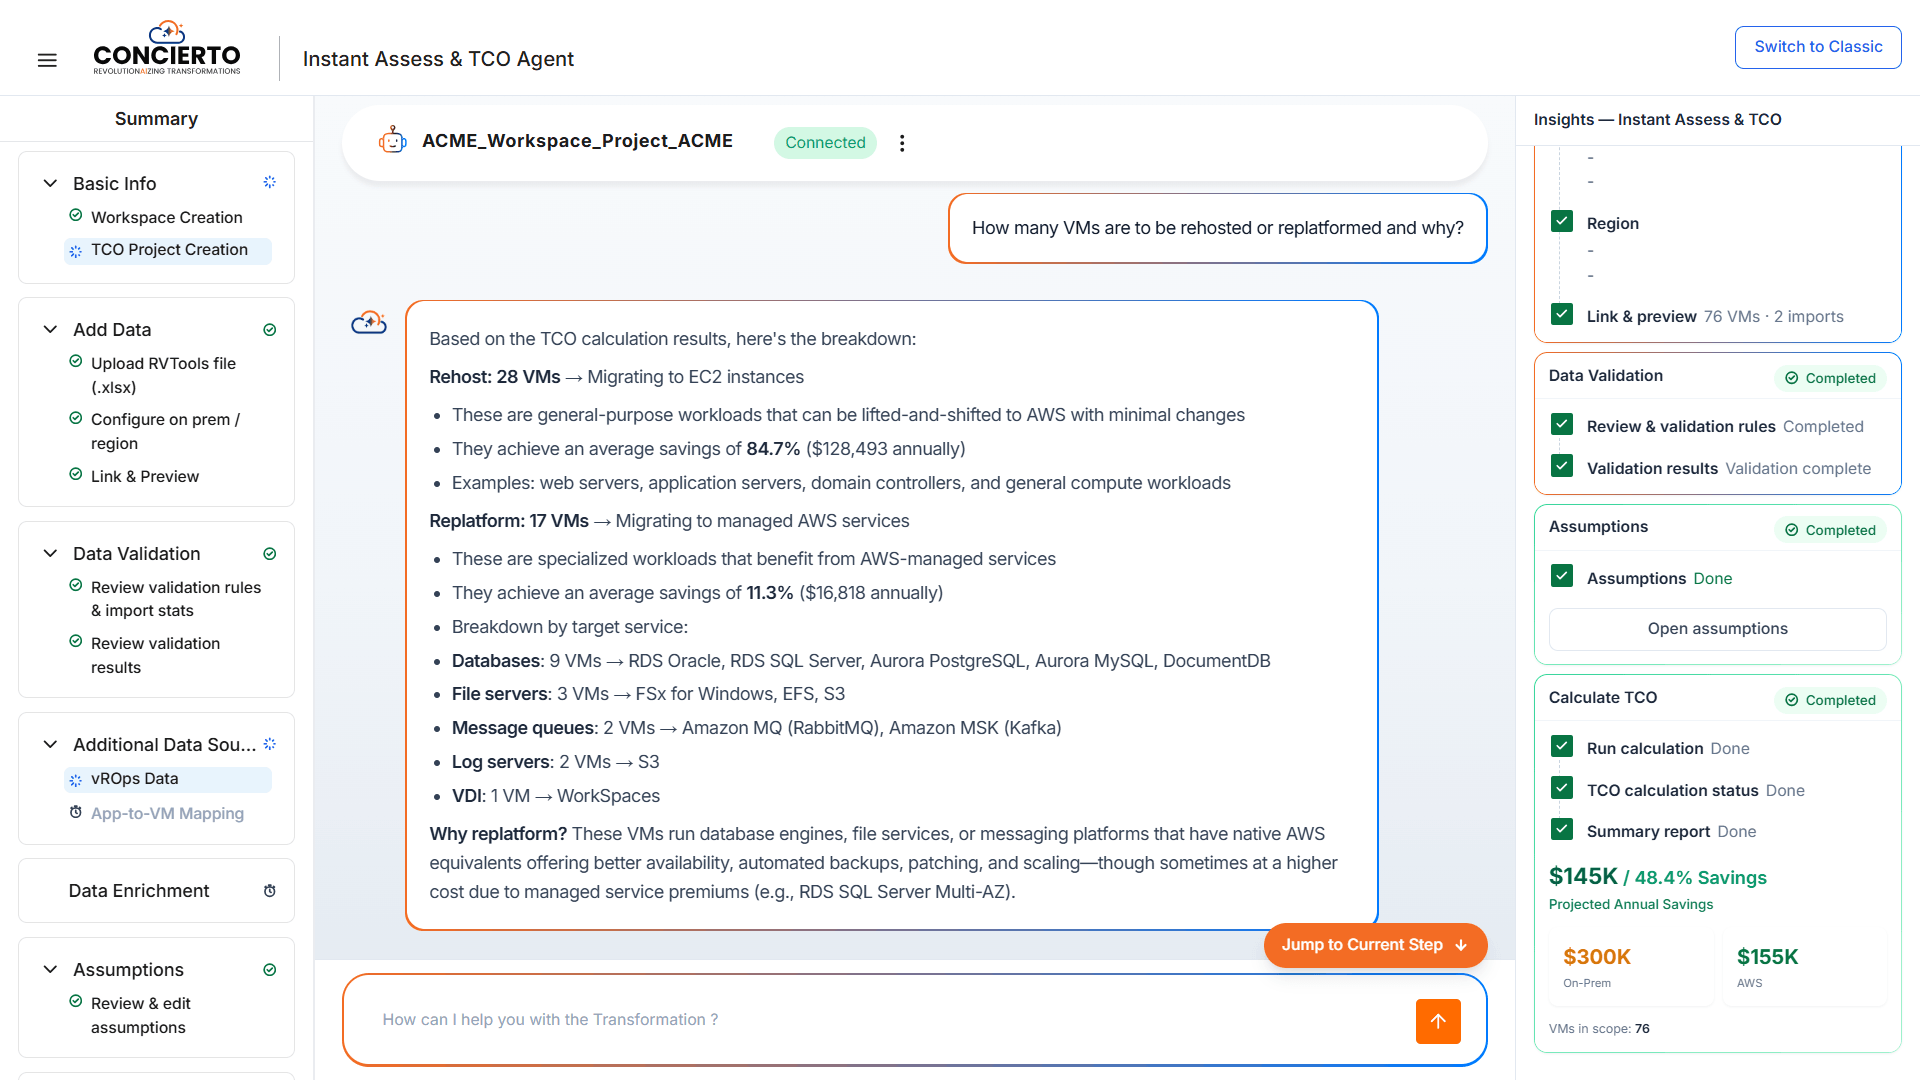Click the Completed badge on the Data Validation card
This screenshot has height=1080, width=1920.
1831,378
